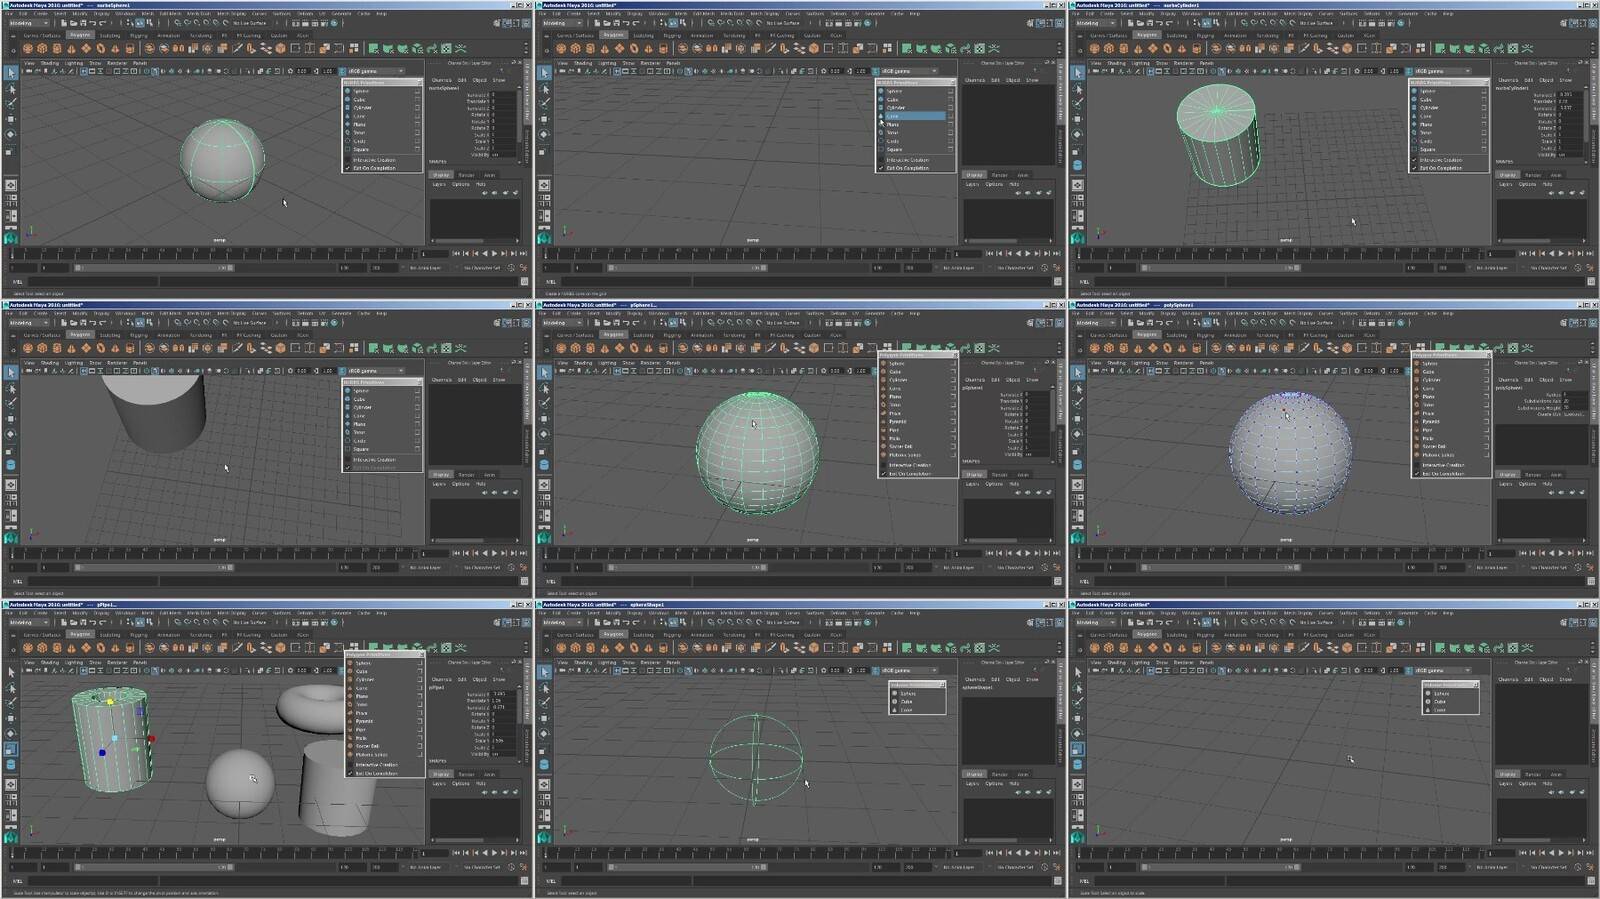Open Modeling menu set dropdown in pSphere1 window
Screen dimensions: 1600x899
(x=562, y=323)
